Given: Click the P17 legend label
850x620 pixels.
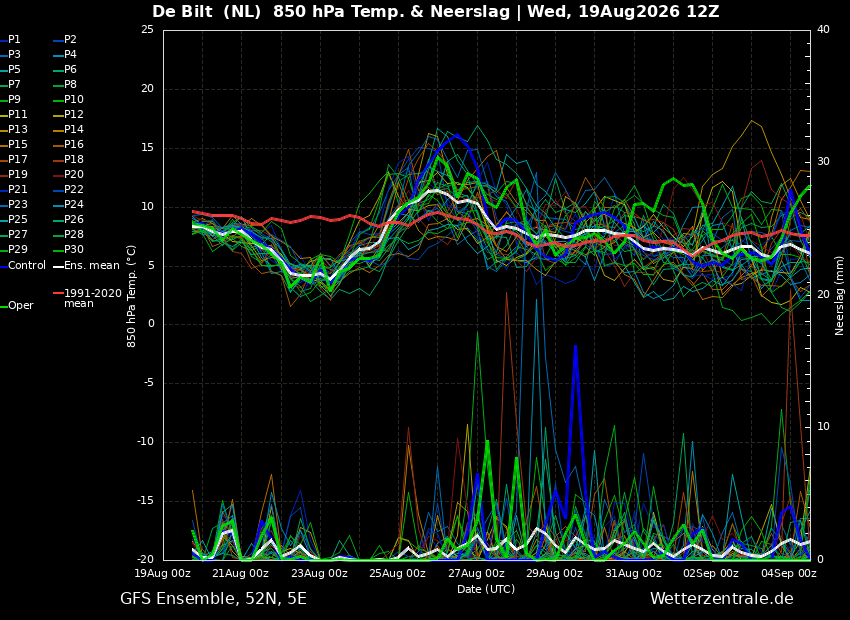Looking at the screenshot, I should coord(17,159).
